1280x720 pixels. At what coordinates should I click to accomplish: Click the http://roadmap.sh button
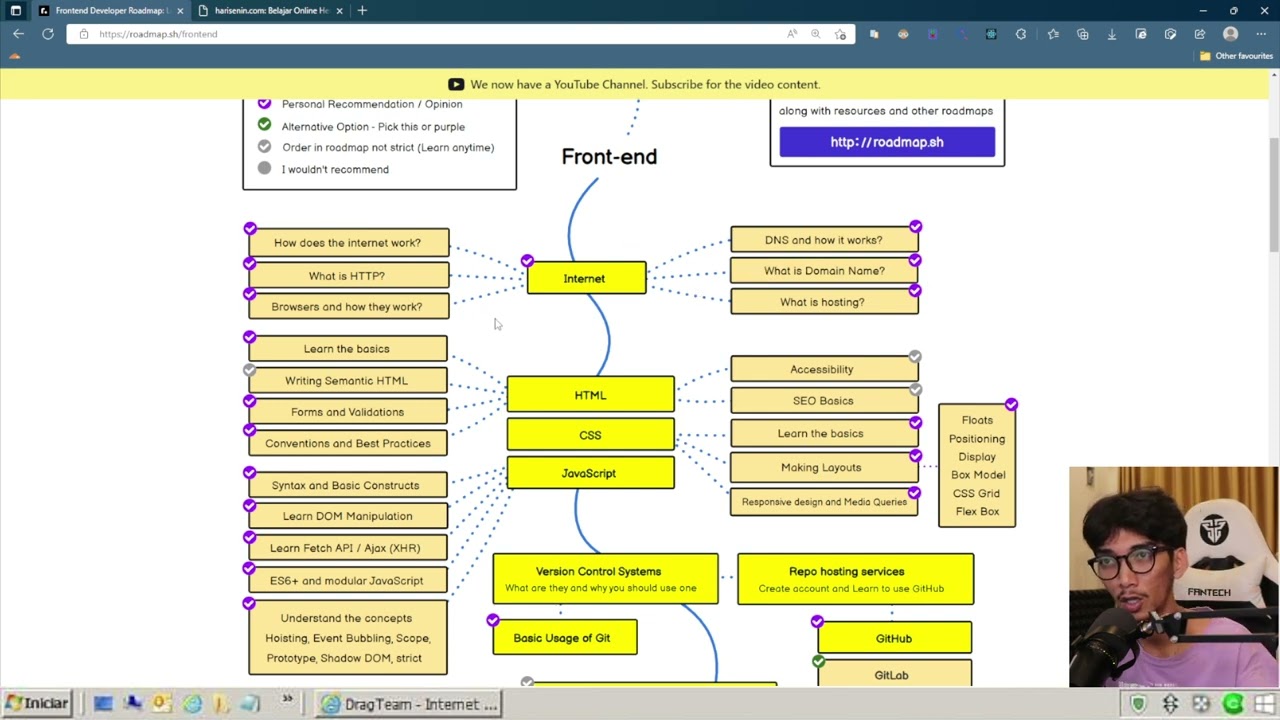click(886, 142)
